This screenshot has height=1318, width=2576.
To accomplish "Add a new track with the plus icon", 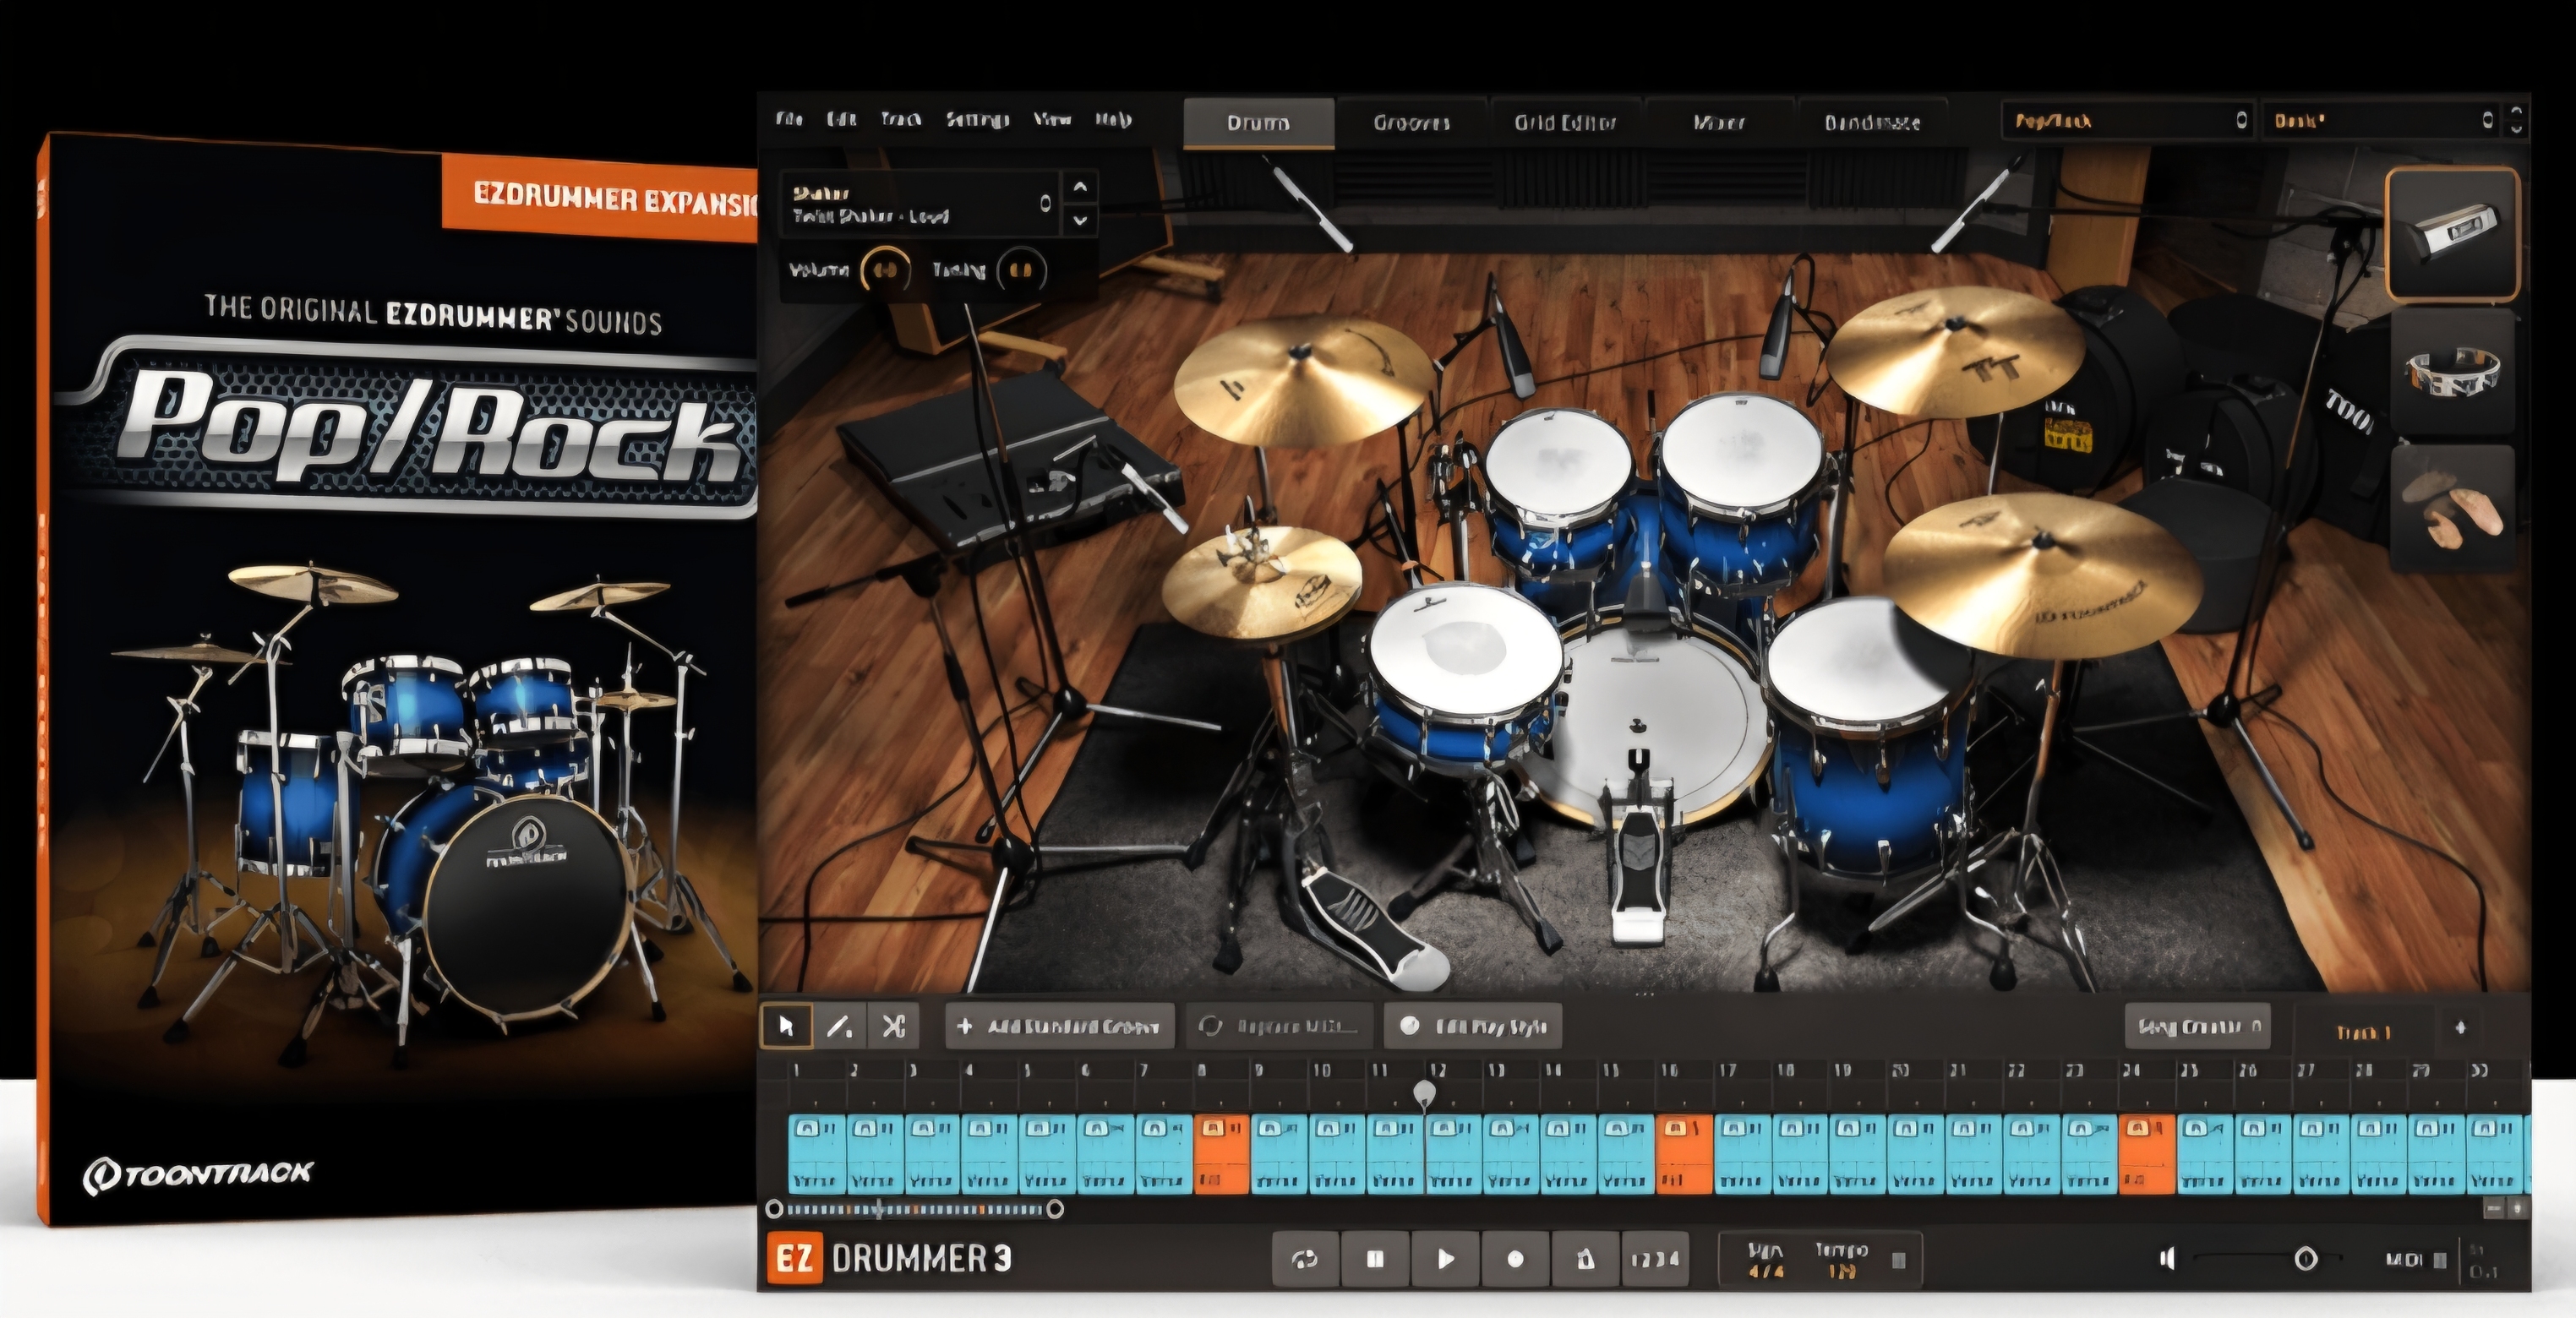I will [x=2461, y=1027].
